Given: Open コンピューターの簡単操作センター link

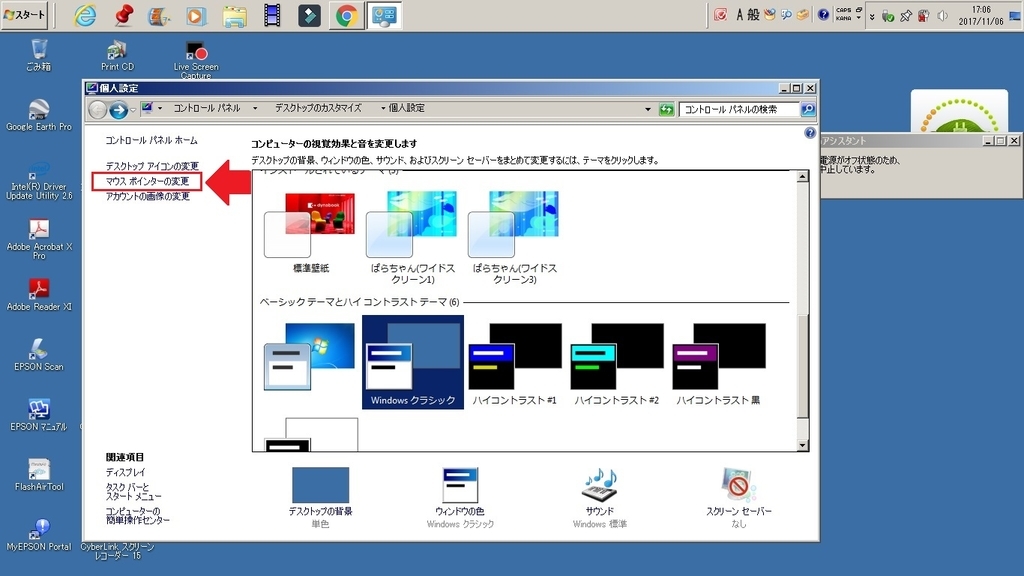Looking at the screenshot, I should (x=138, y=516).
